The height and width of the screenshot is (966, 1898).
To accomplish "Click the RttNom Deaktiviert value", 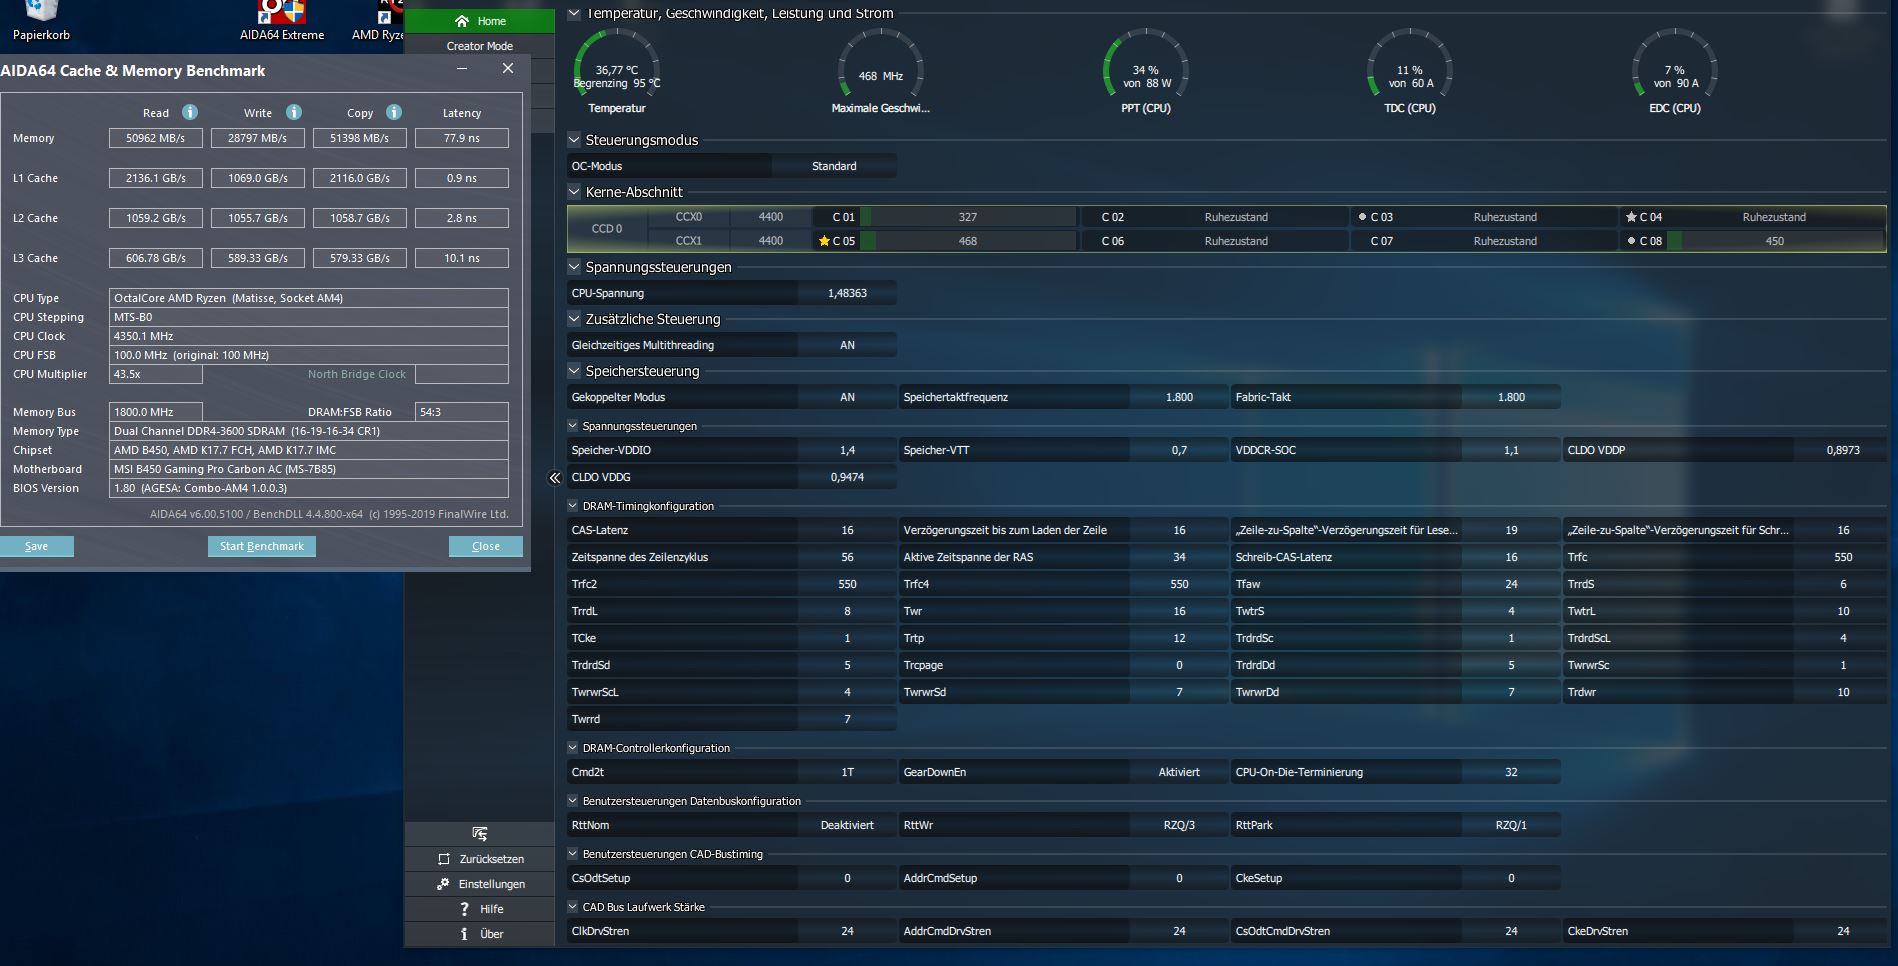I will pyautogui.click(x=847, y=825).
